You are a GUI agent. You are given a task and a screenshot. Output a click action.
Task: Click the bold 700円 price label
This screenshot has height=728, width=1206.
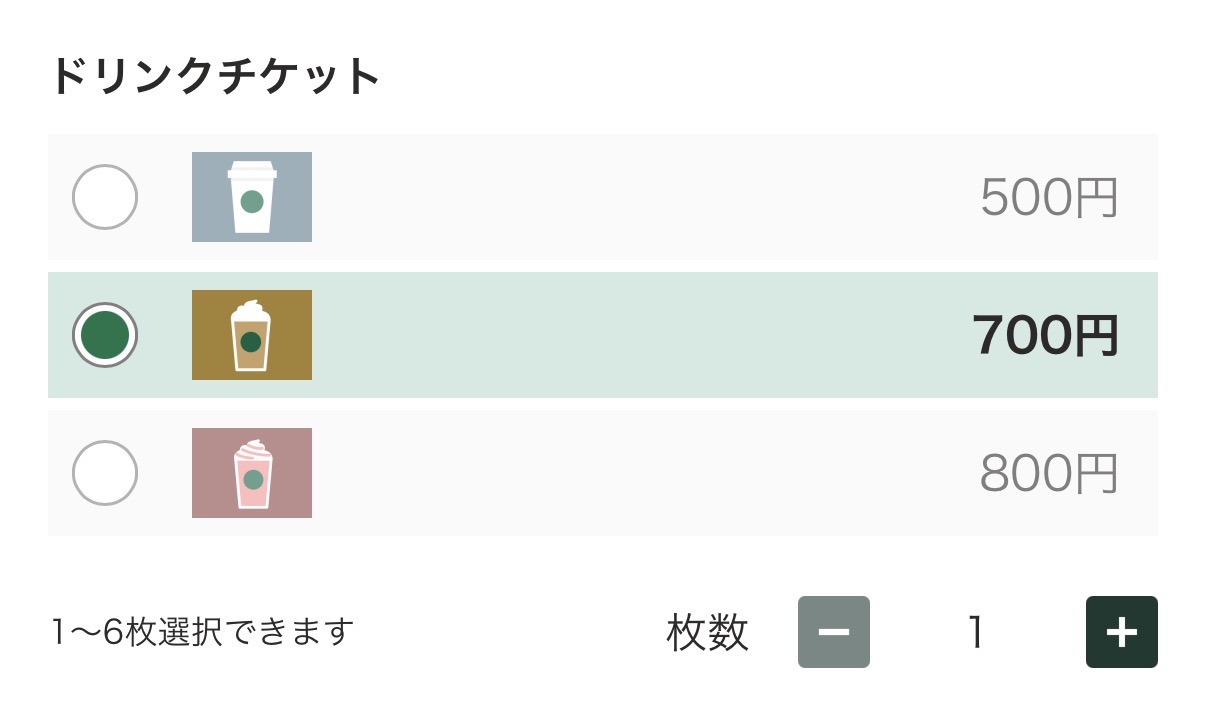pyautogui.click(x=1045, y=336)
